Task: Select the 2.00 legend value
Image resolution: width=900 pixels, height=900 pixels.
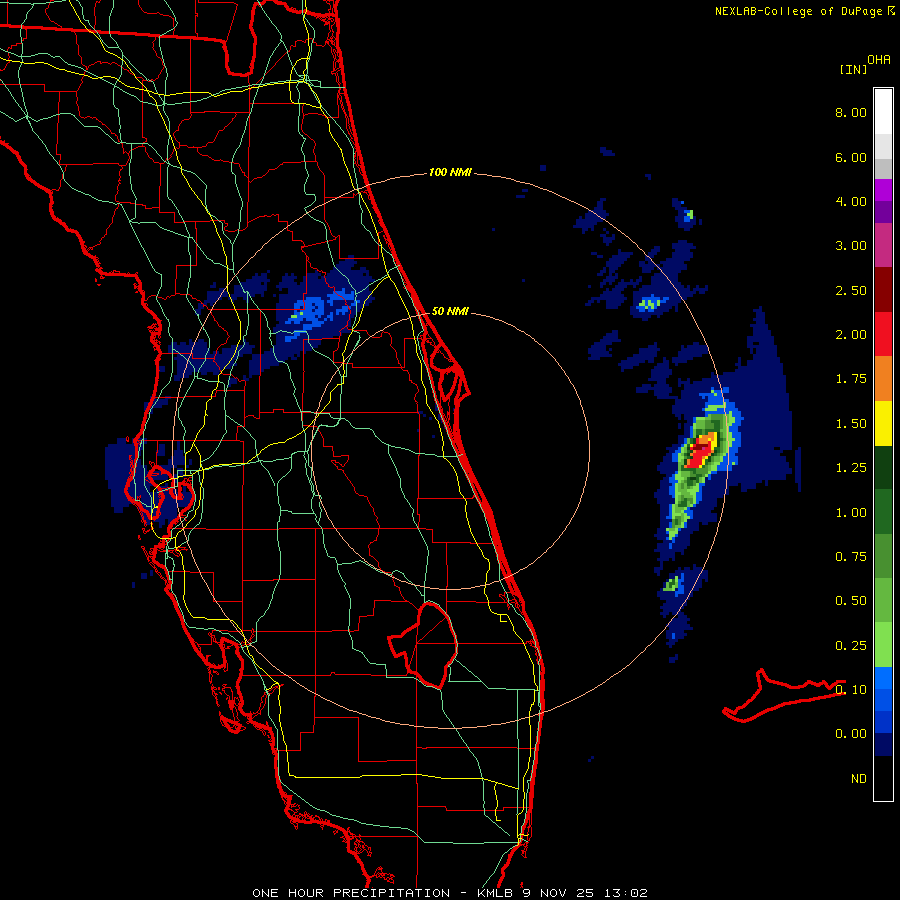Action: pos(851,335)
